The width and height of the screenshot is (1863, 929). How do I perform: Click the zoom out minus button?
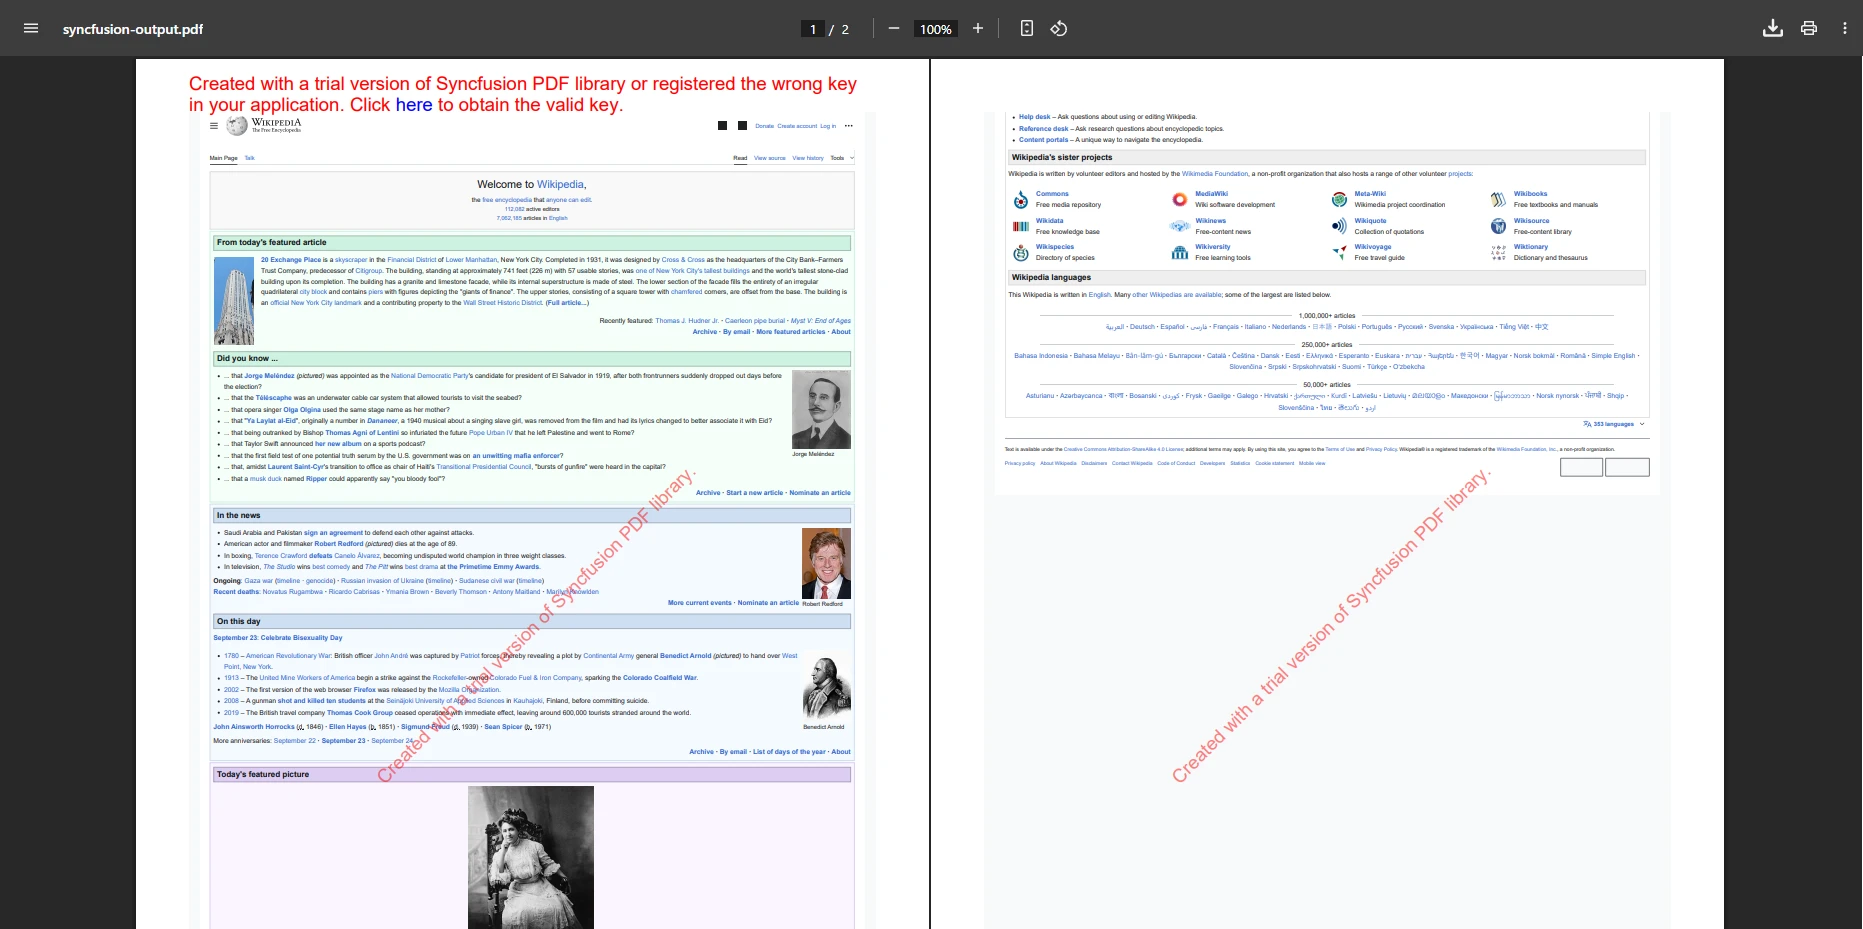click(893, 28)
